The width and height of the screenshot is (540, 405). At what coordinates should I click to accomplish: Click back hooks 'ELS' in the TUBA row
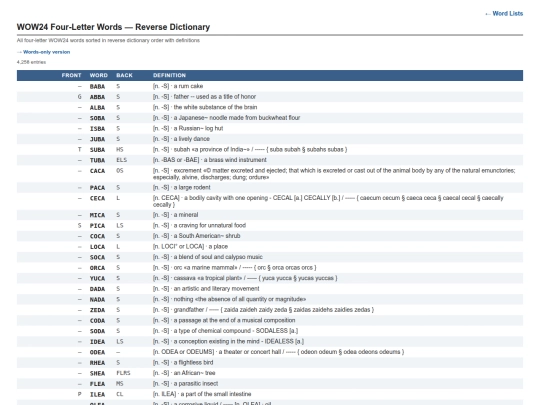point(122,160)
